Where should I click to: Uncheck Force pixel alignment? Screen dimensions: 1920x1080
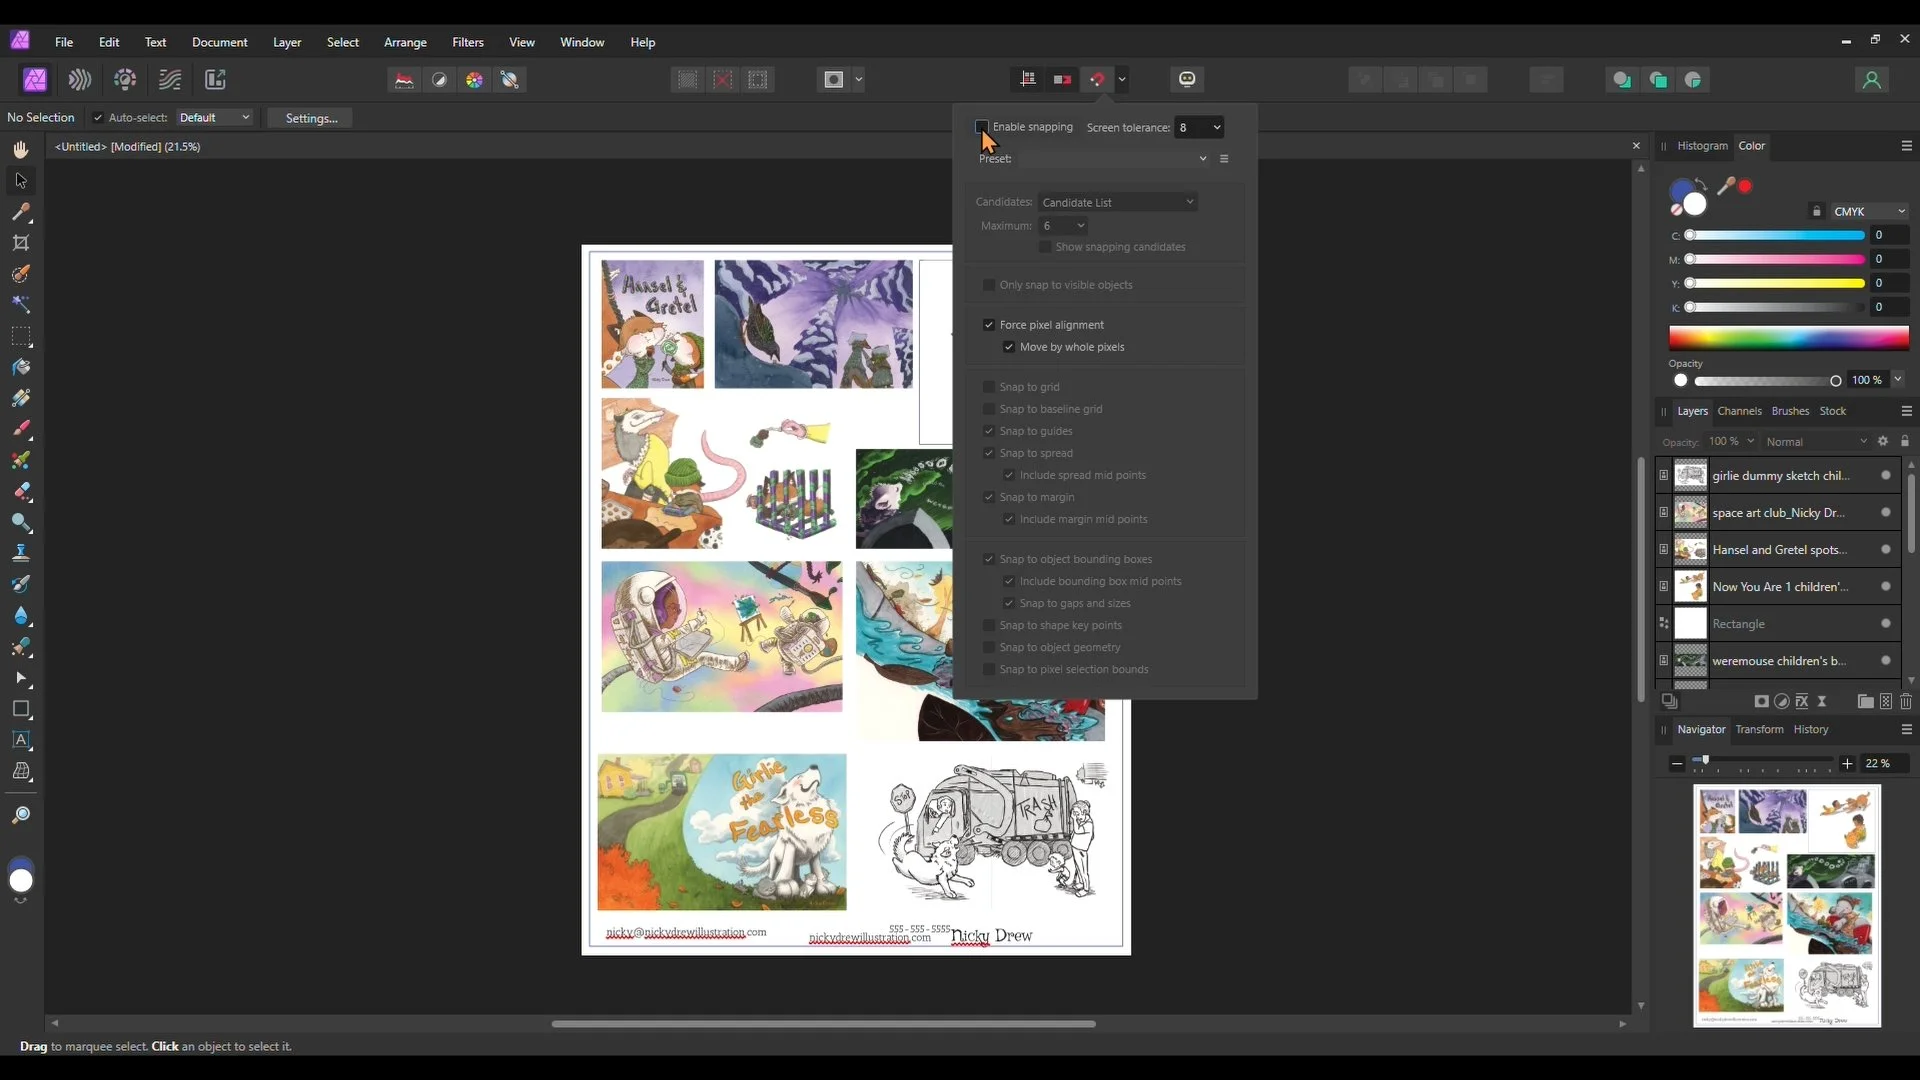point(989,325)
